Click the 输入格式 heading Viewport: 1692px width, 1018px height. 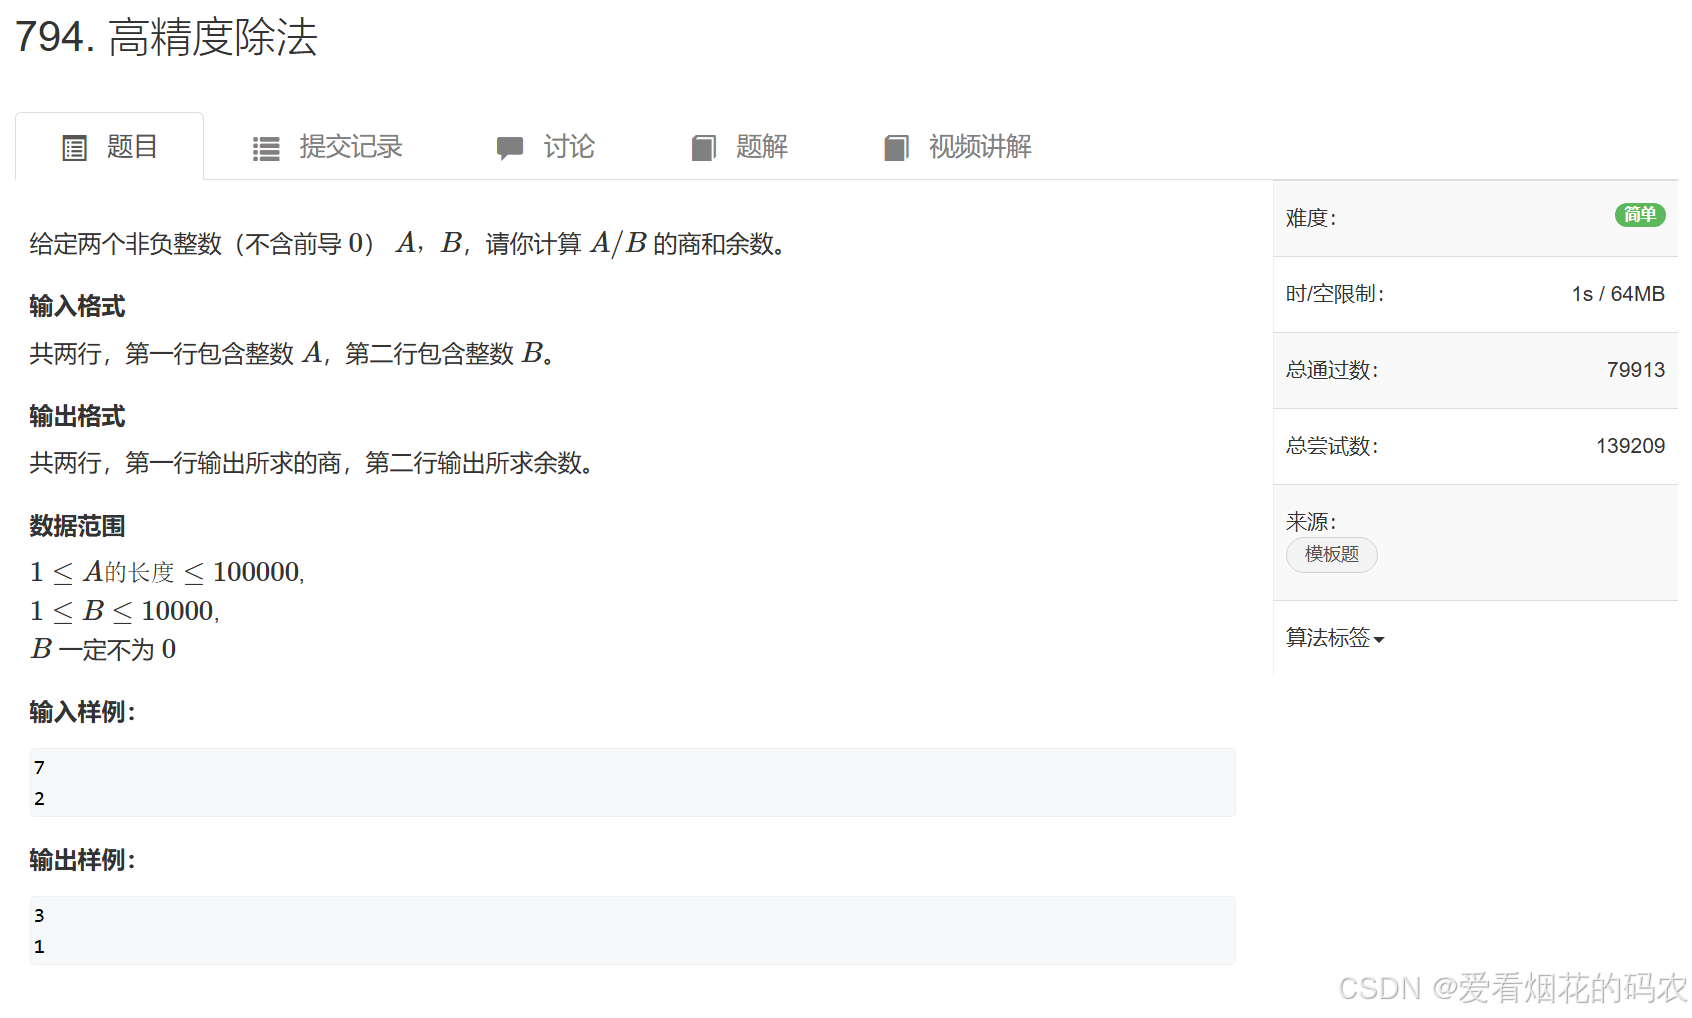pyautogui.click(x=77, y=306)
